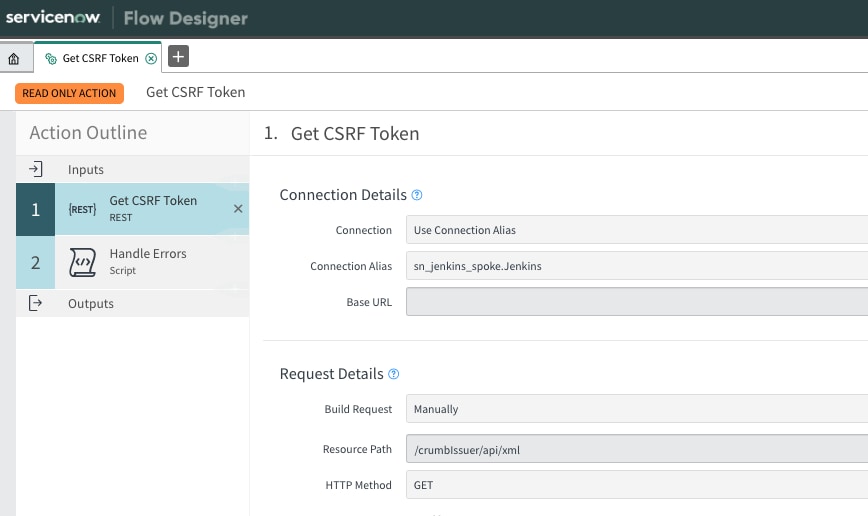Select step 2 Handle Errors

pos(132,262)
